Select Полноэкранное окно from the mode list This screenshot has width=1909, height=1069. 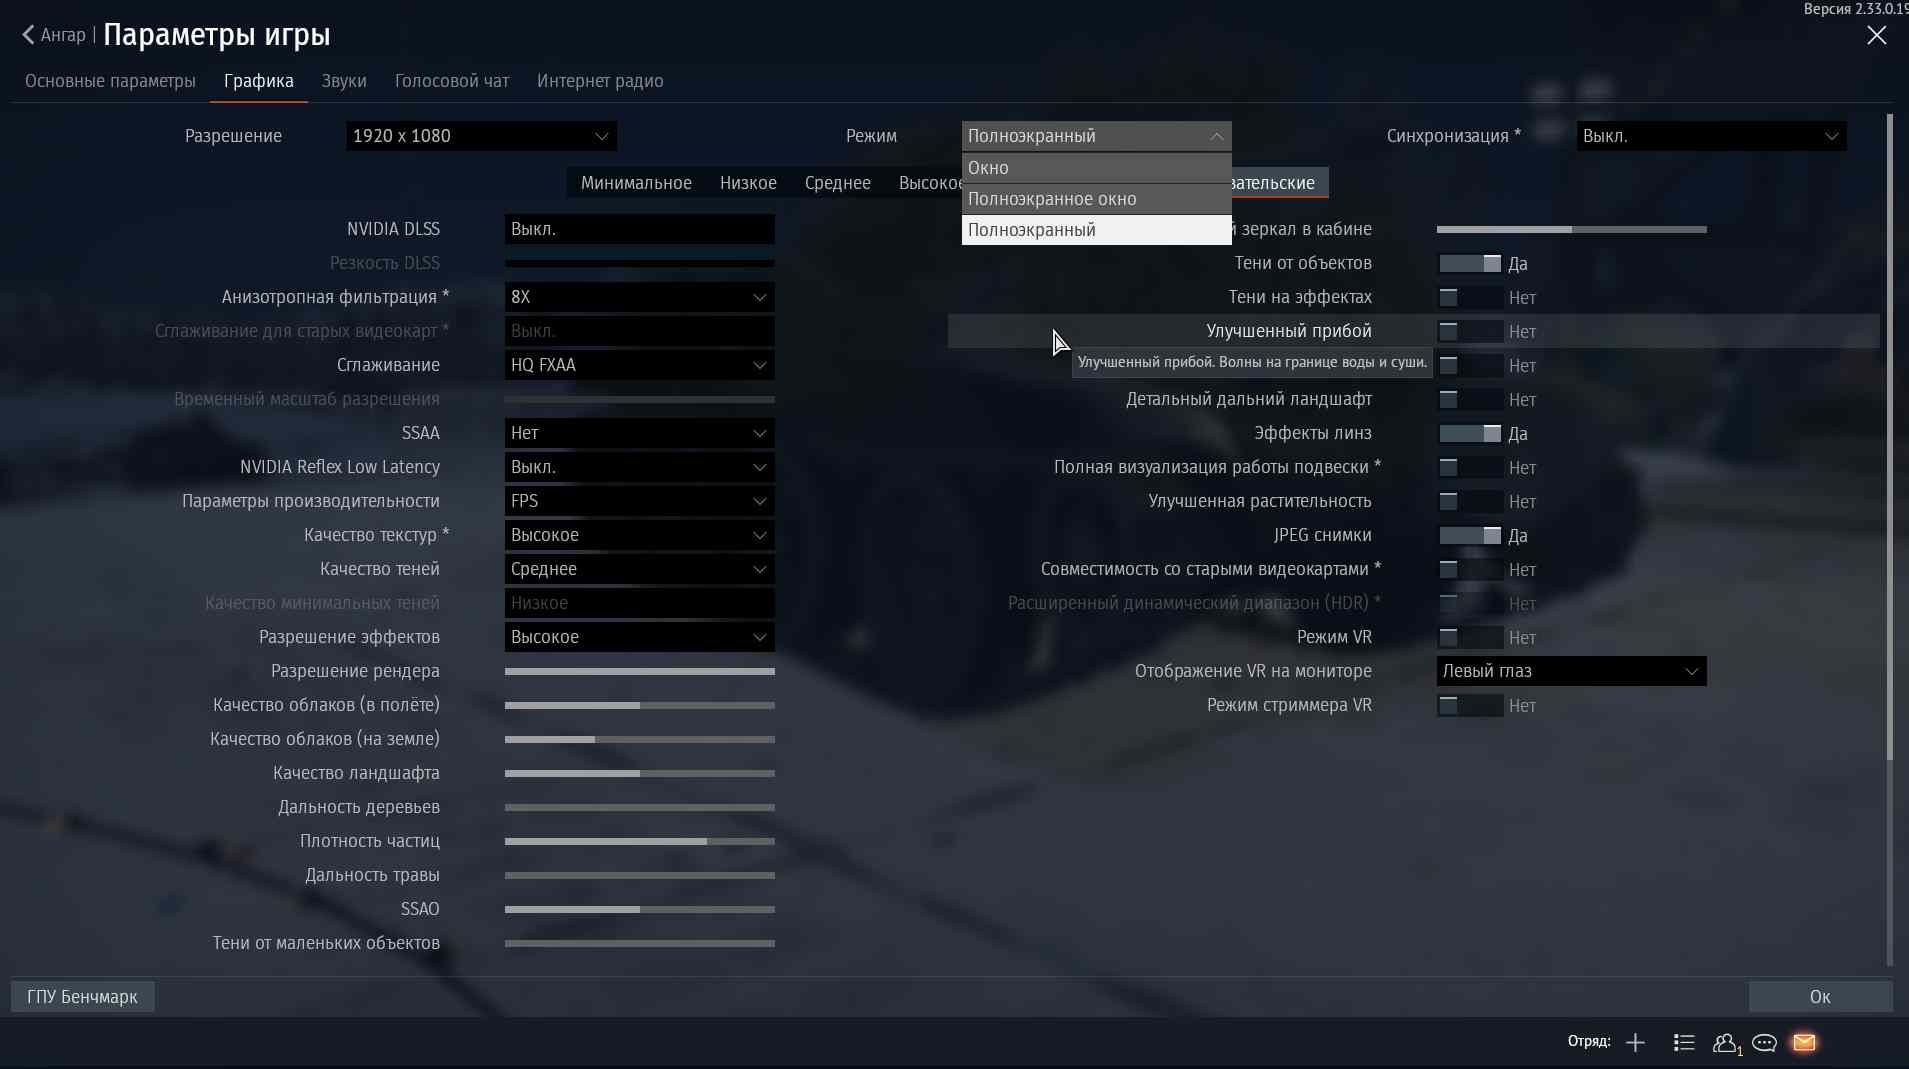tap(1096, 199)
